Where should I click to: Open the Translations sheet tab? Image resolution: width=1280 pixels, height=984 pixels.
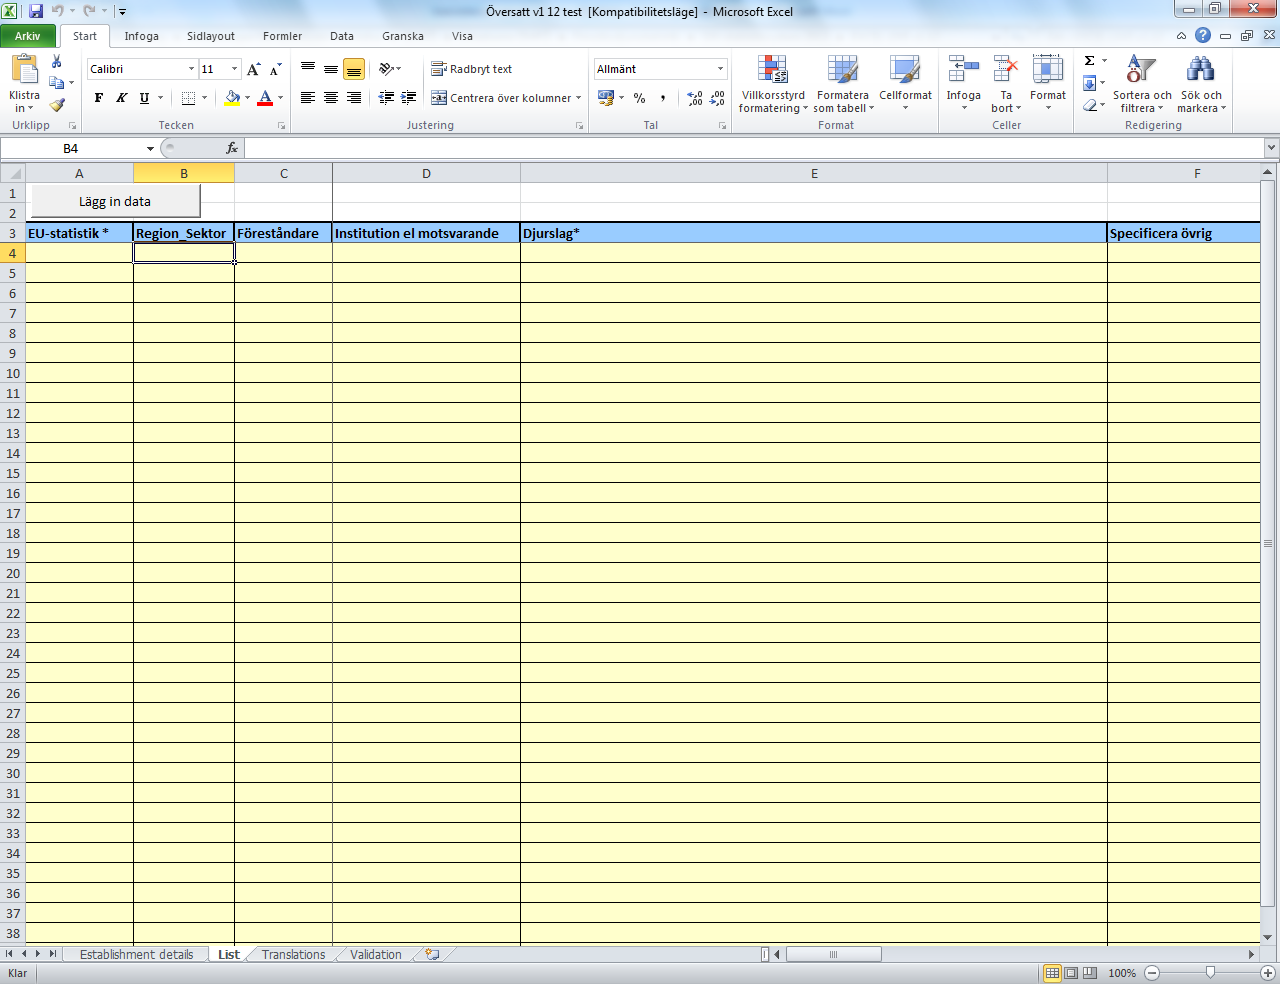294,954
